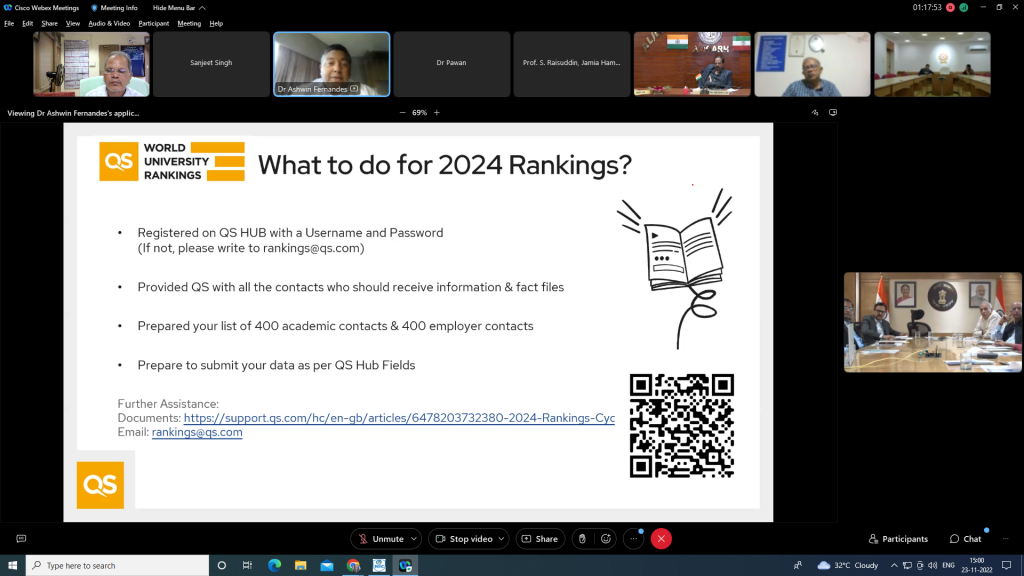The image size is (1024, 576).
Task: Hide Menu Bar toggle at top
Action: point(179,8)
